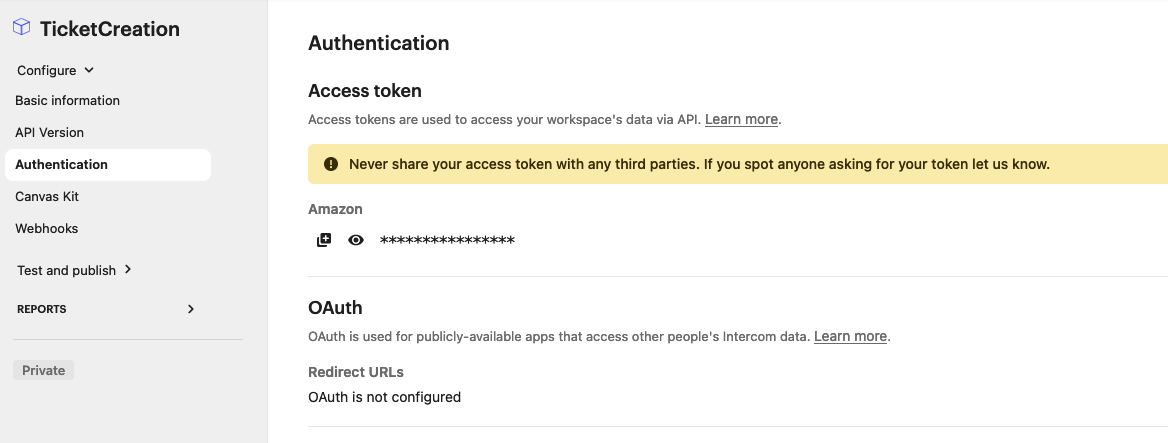Copy the Amazon access token
Image resolution: width=1168 pixels, height=443 pixels.
pos(324,240)
